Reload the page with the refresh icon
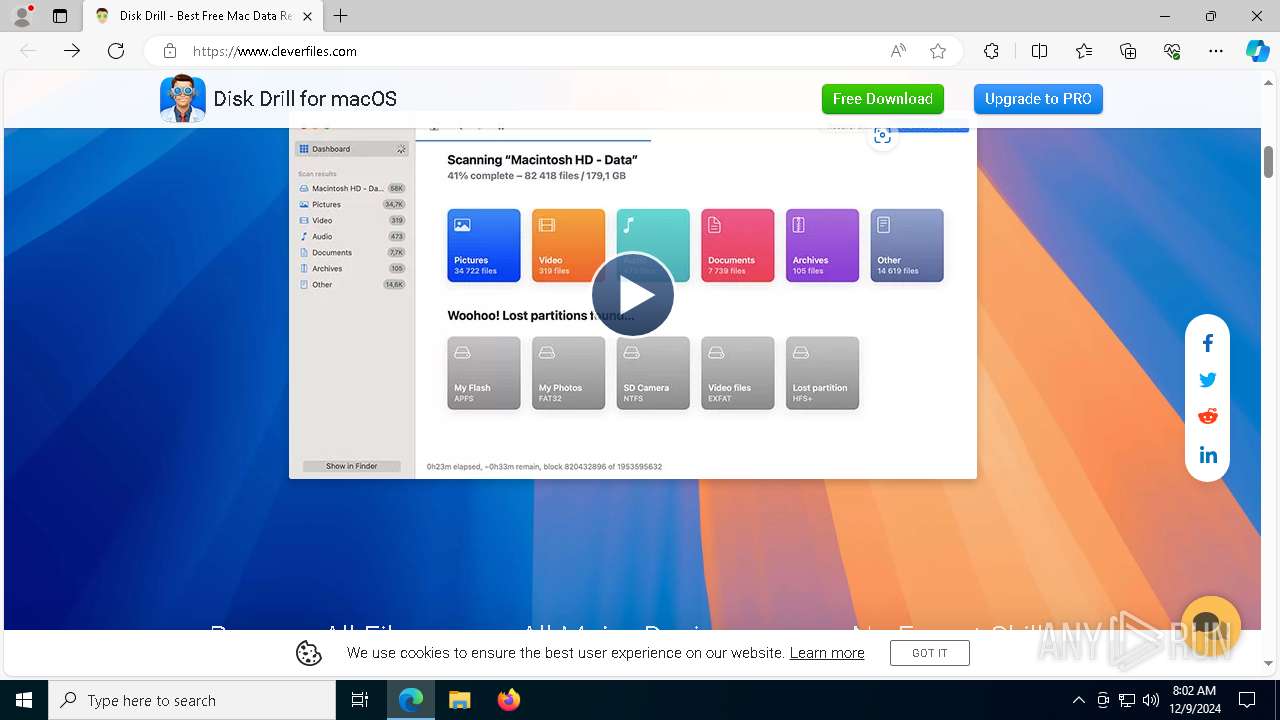Screen dimensions: 1280x720 (x=116, y=51)
